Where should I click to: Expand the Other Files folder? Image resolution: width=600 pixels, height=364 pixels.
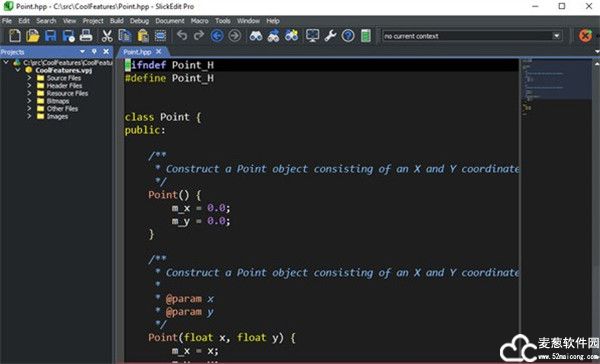(29, 108)
